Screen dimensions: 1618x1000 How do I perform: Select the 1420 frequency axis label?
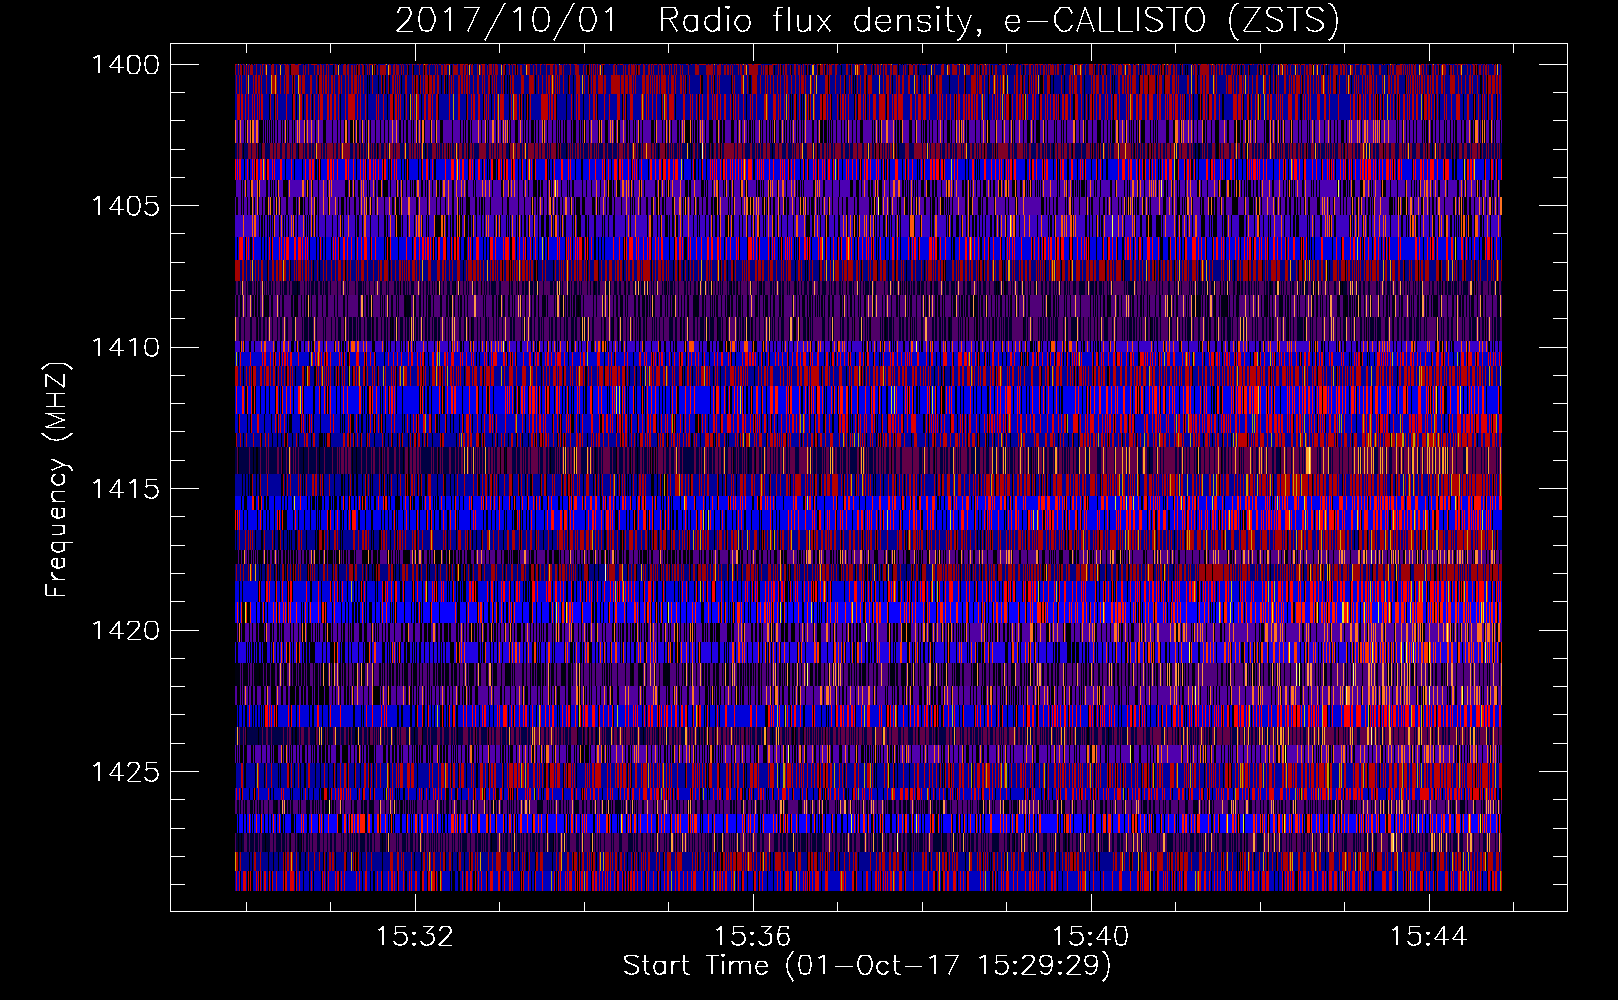(125, 630)
